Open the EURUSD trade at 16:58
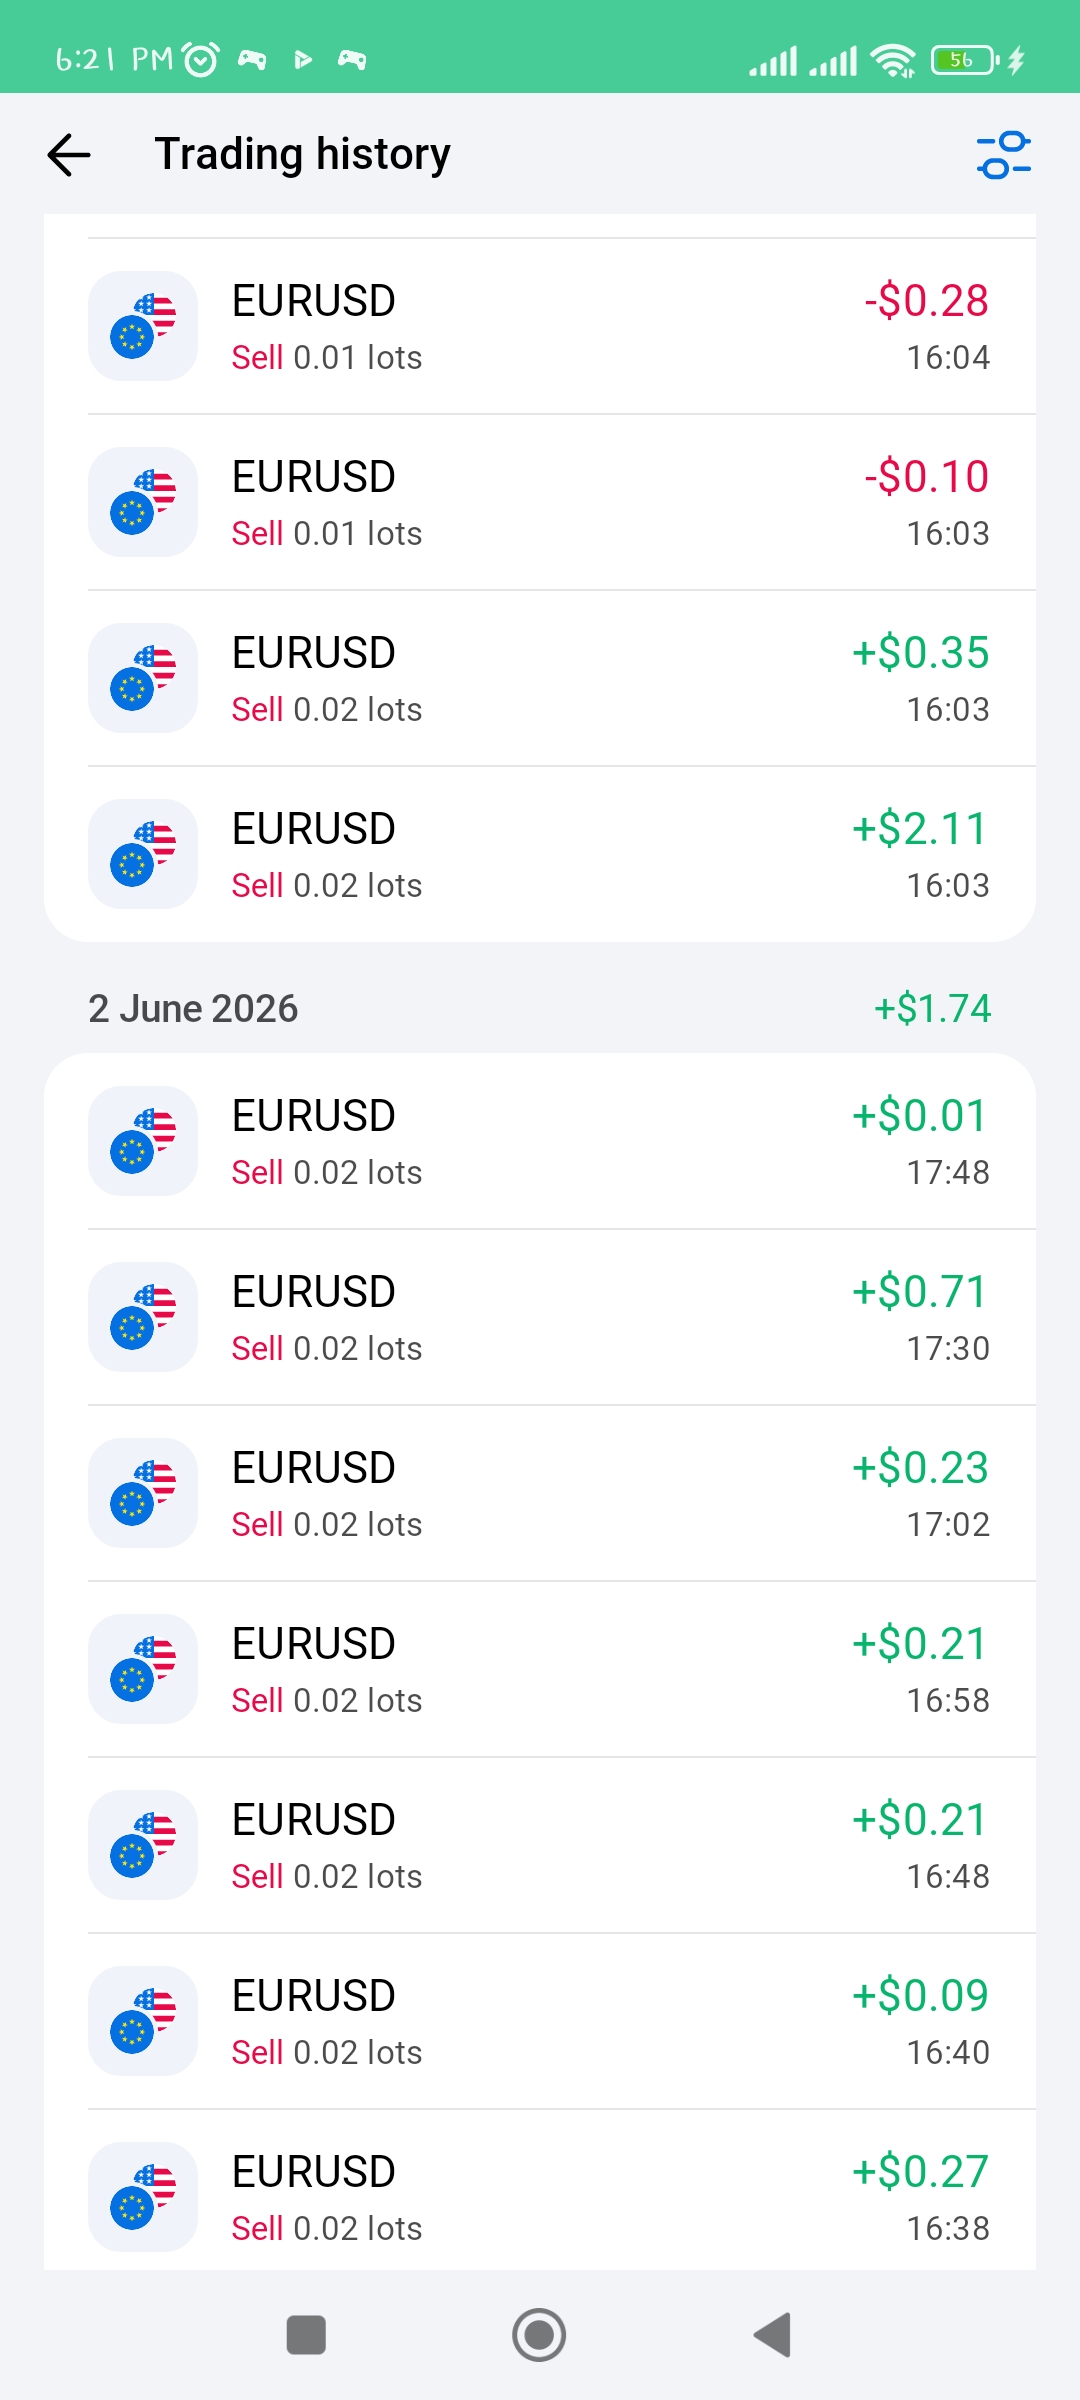The height and width of the screenshot is (2400, 1080). (x=540, y=1669)
